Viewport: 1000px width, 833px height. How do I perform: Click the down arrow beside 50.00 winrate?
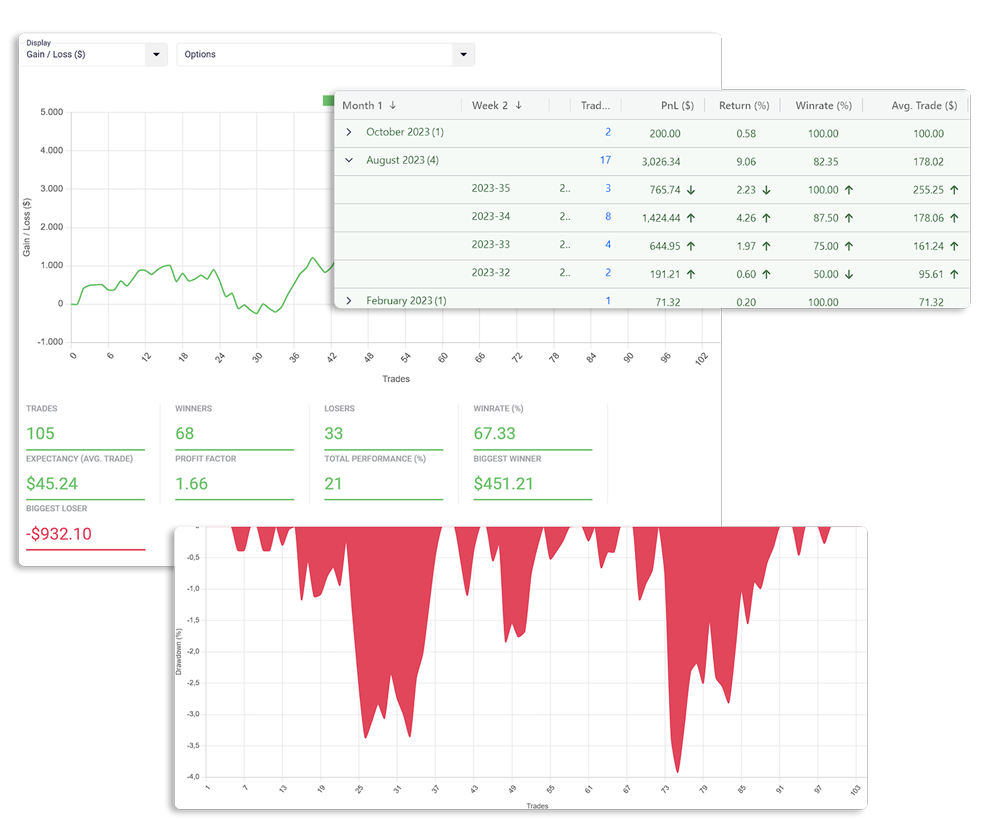848,274
